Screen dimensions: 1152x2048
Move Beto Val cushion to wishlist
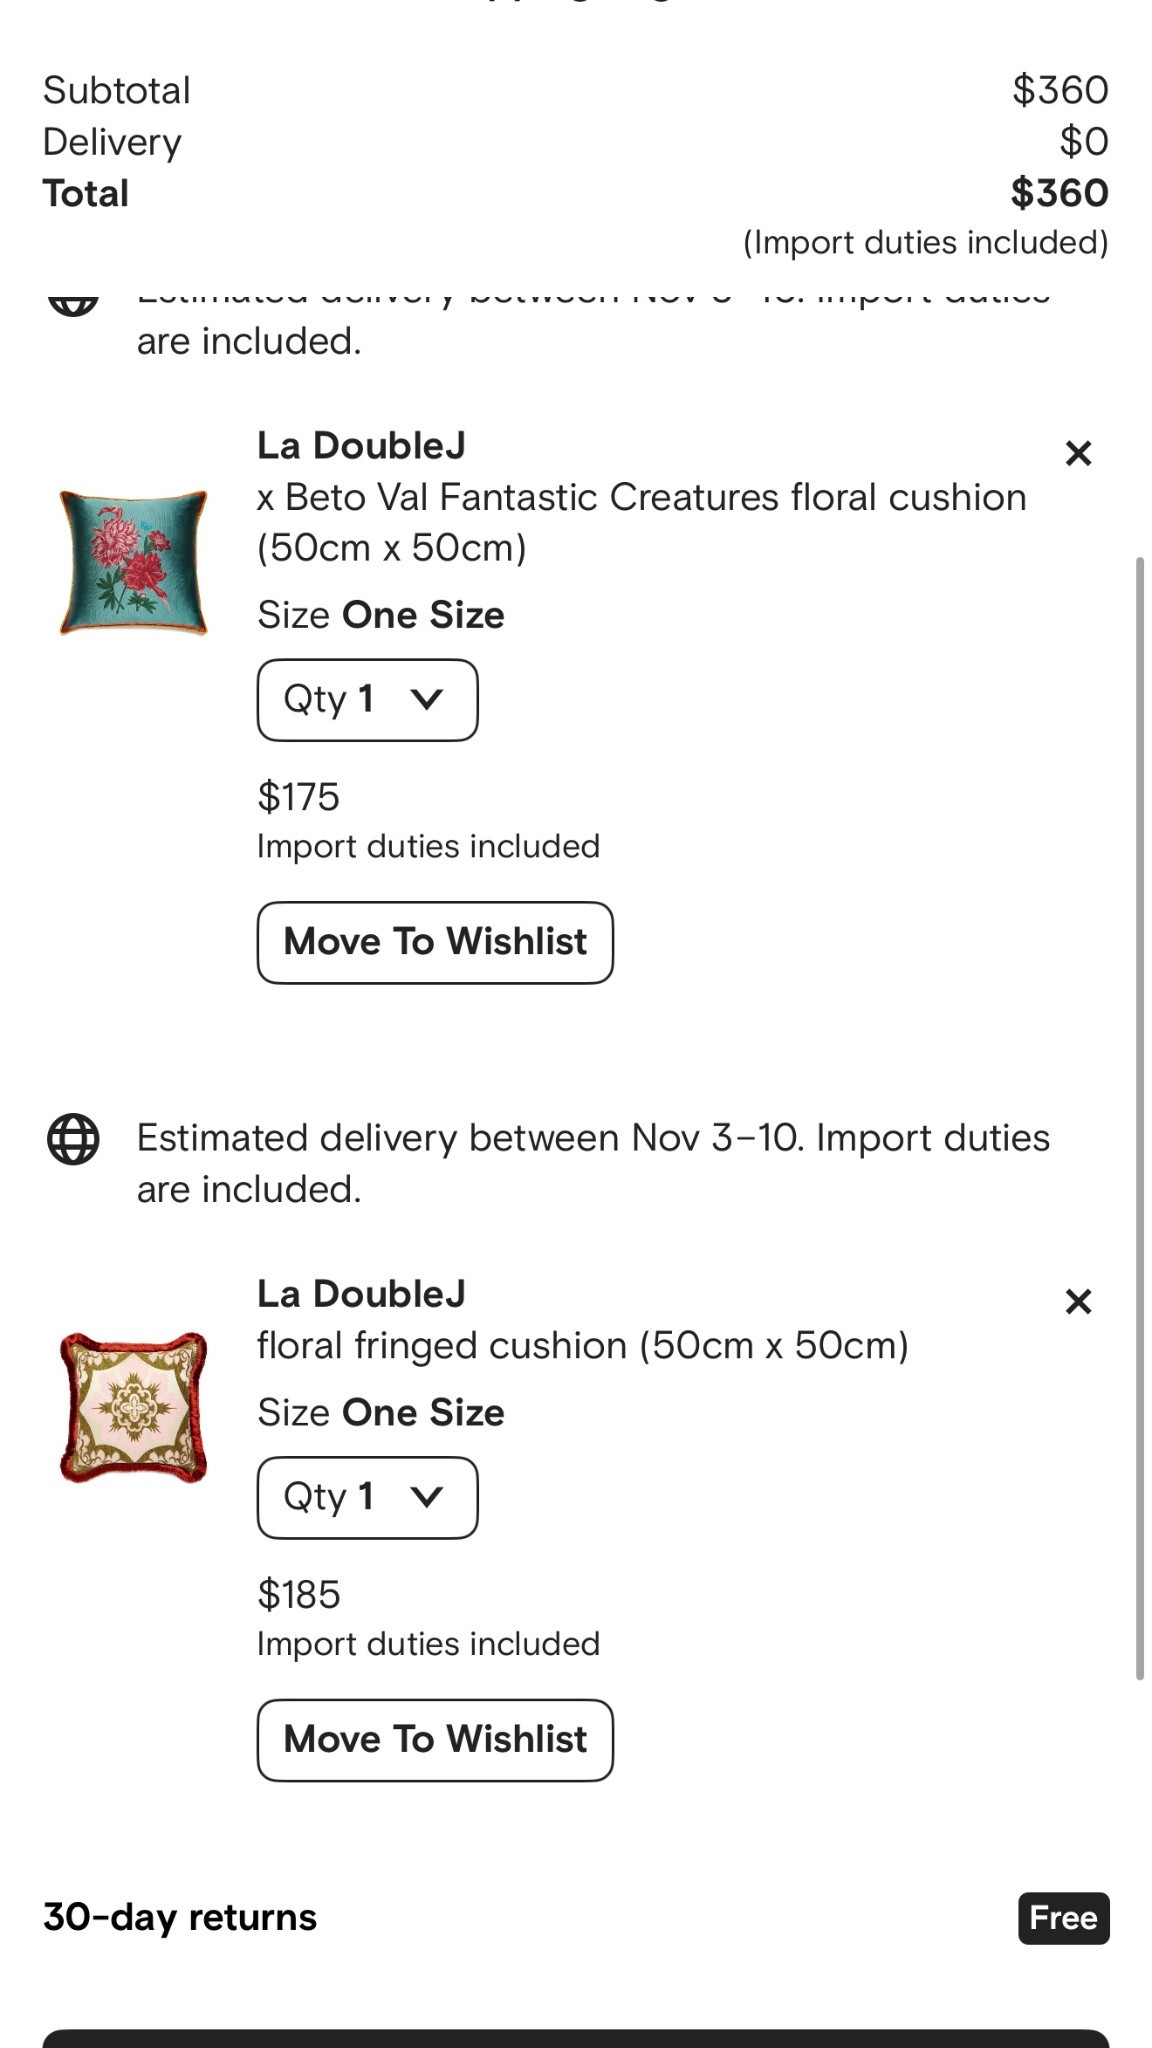pyautogui.click(x=435, y=942)
